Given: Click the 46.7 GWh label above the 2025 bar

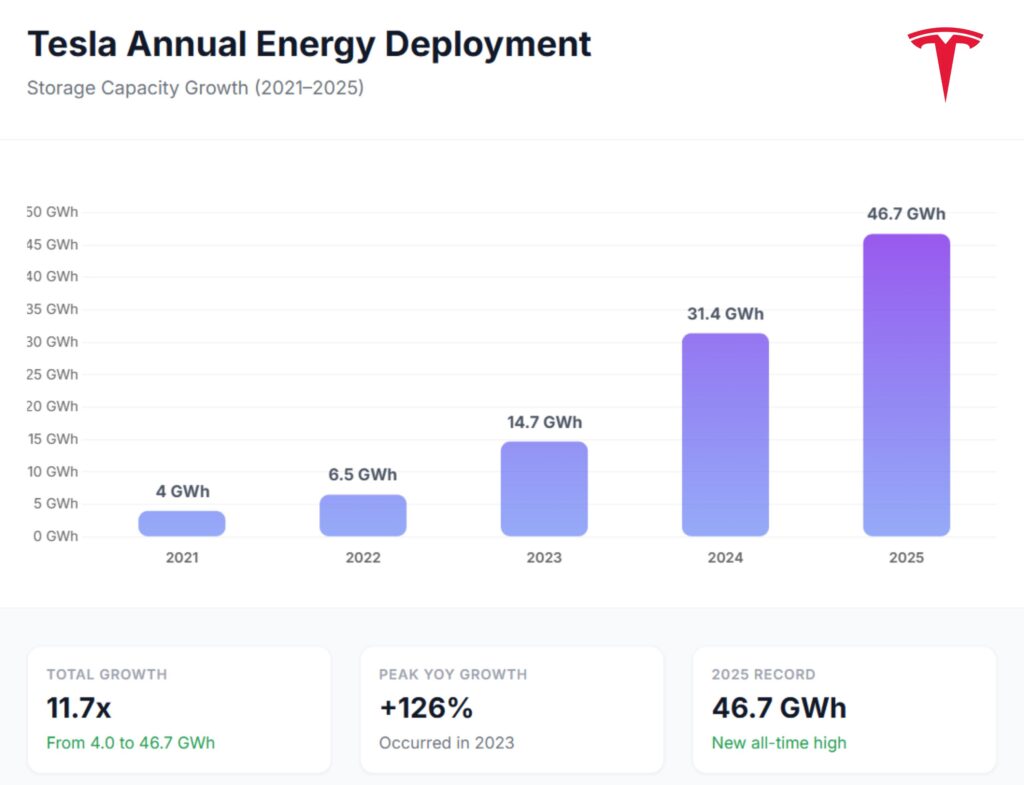Looking at the screenshot, I should [906, 213].
